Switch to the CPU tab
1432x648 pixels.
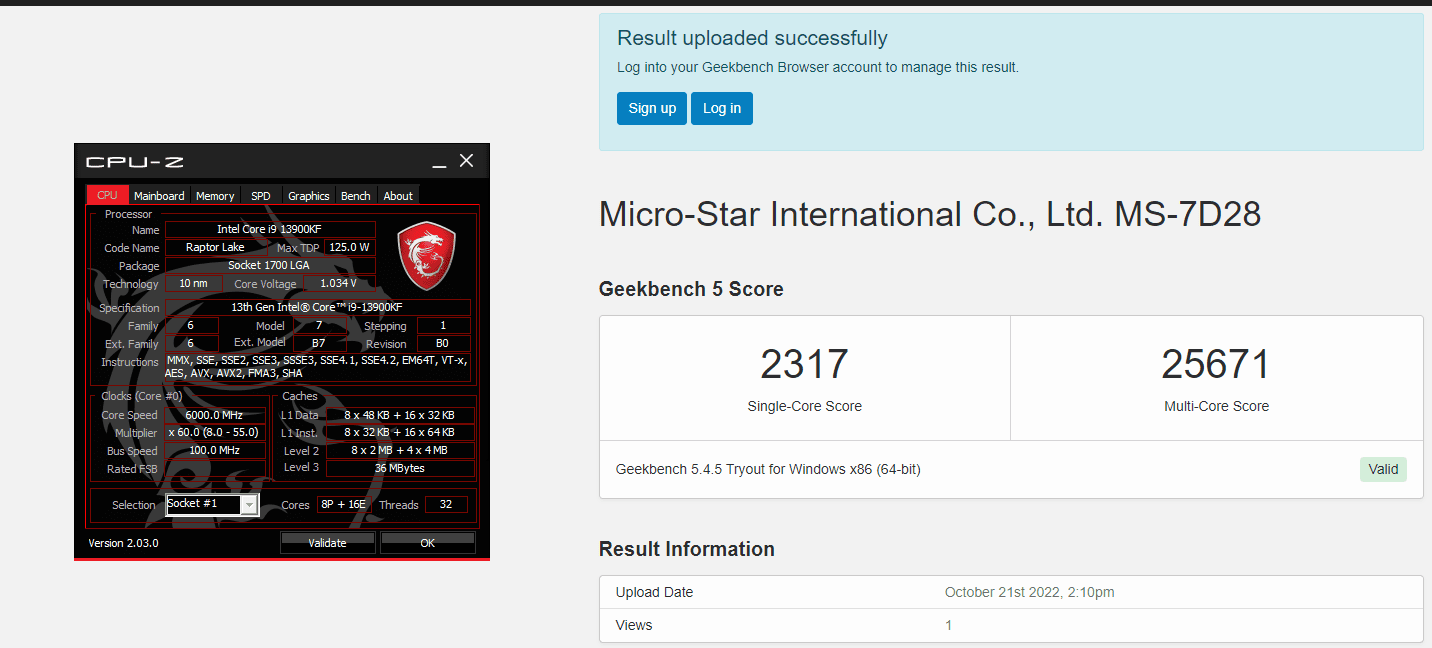(x=108, y=195)
